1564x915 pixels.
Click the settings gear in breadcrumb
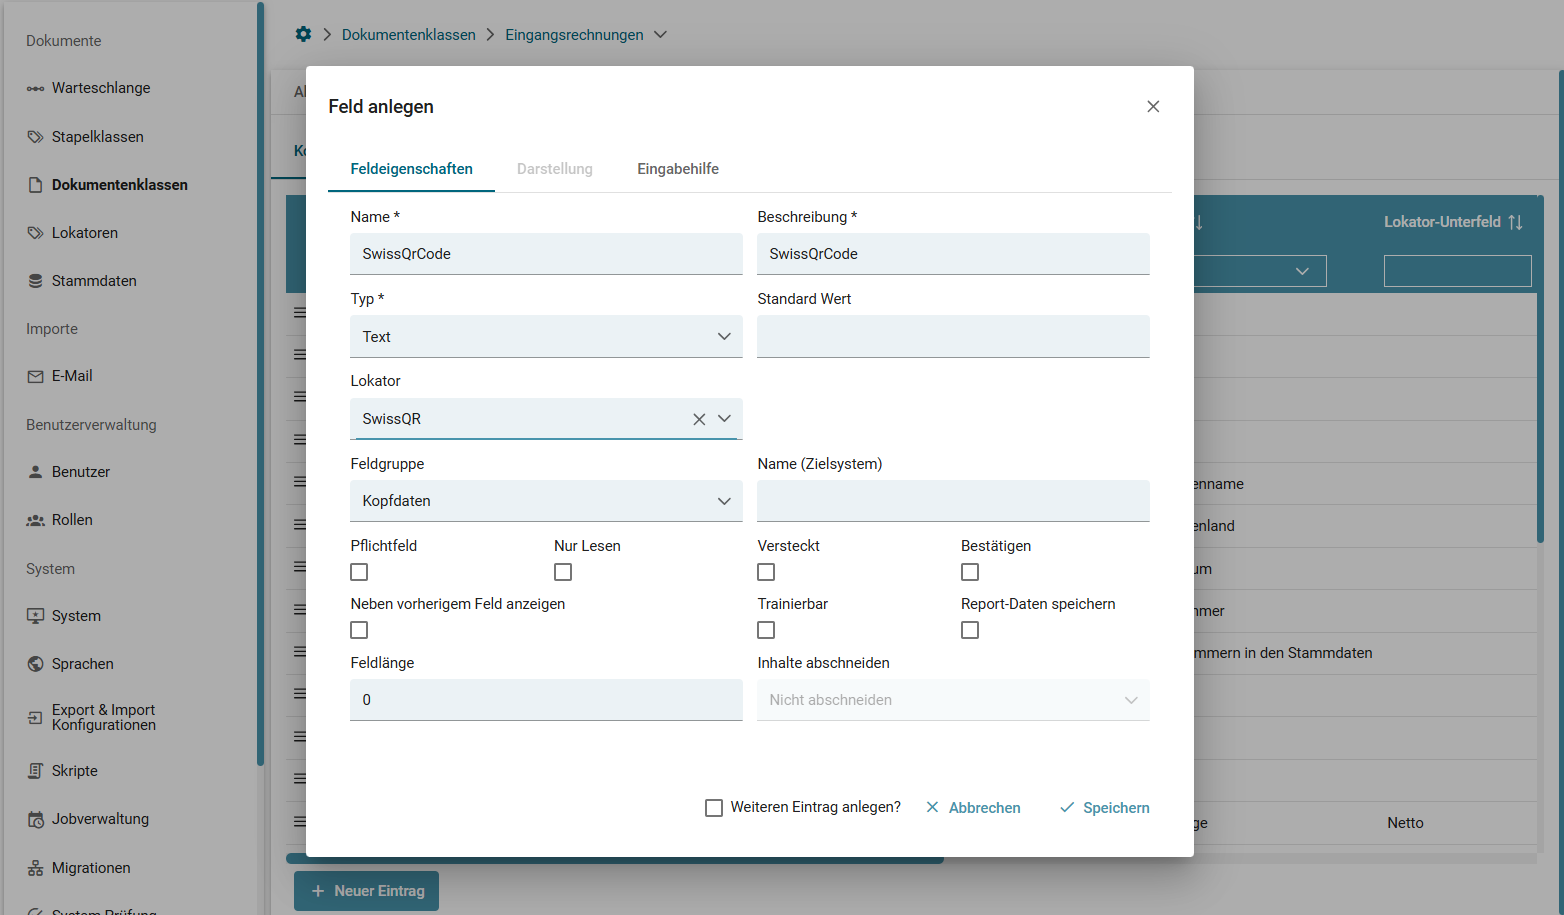pos(303,34)
